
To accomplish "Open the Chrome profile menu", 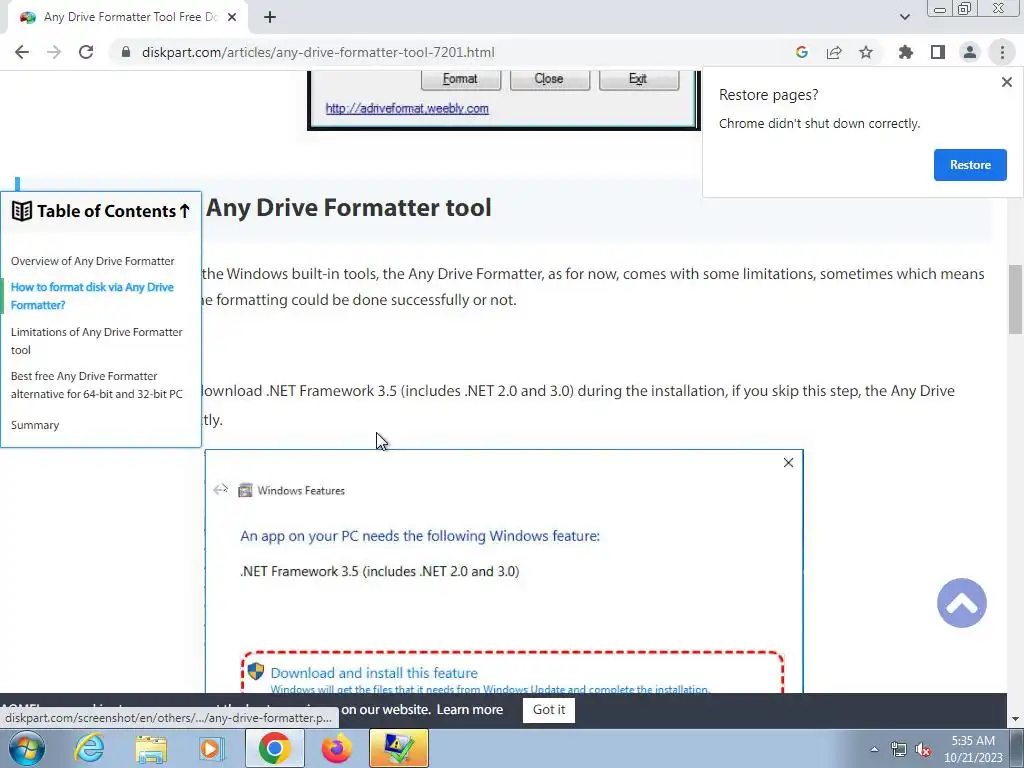I will pyautogui.click(x=970, y=52).
